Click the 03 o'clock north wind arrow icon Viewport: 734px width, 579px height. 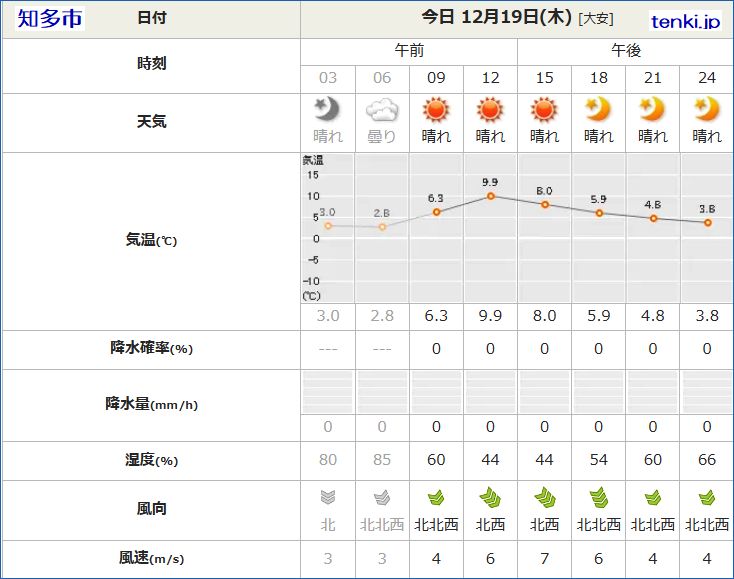(328, 497)
